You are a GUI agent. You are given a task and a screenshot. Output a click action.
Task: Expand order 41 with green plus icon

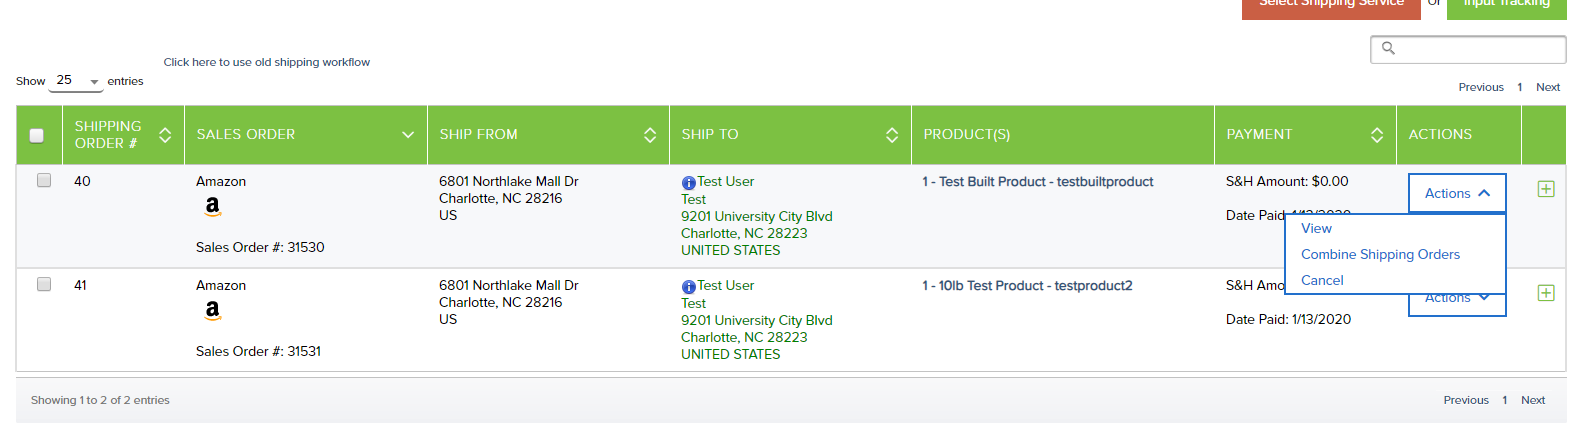(1545, 293)
